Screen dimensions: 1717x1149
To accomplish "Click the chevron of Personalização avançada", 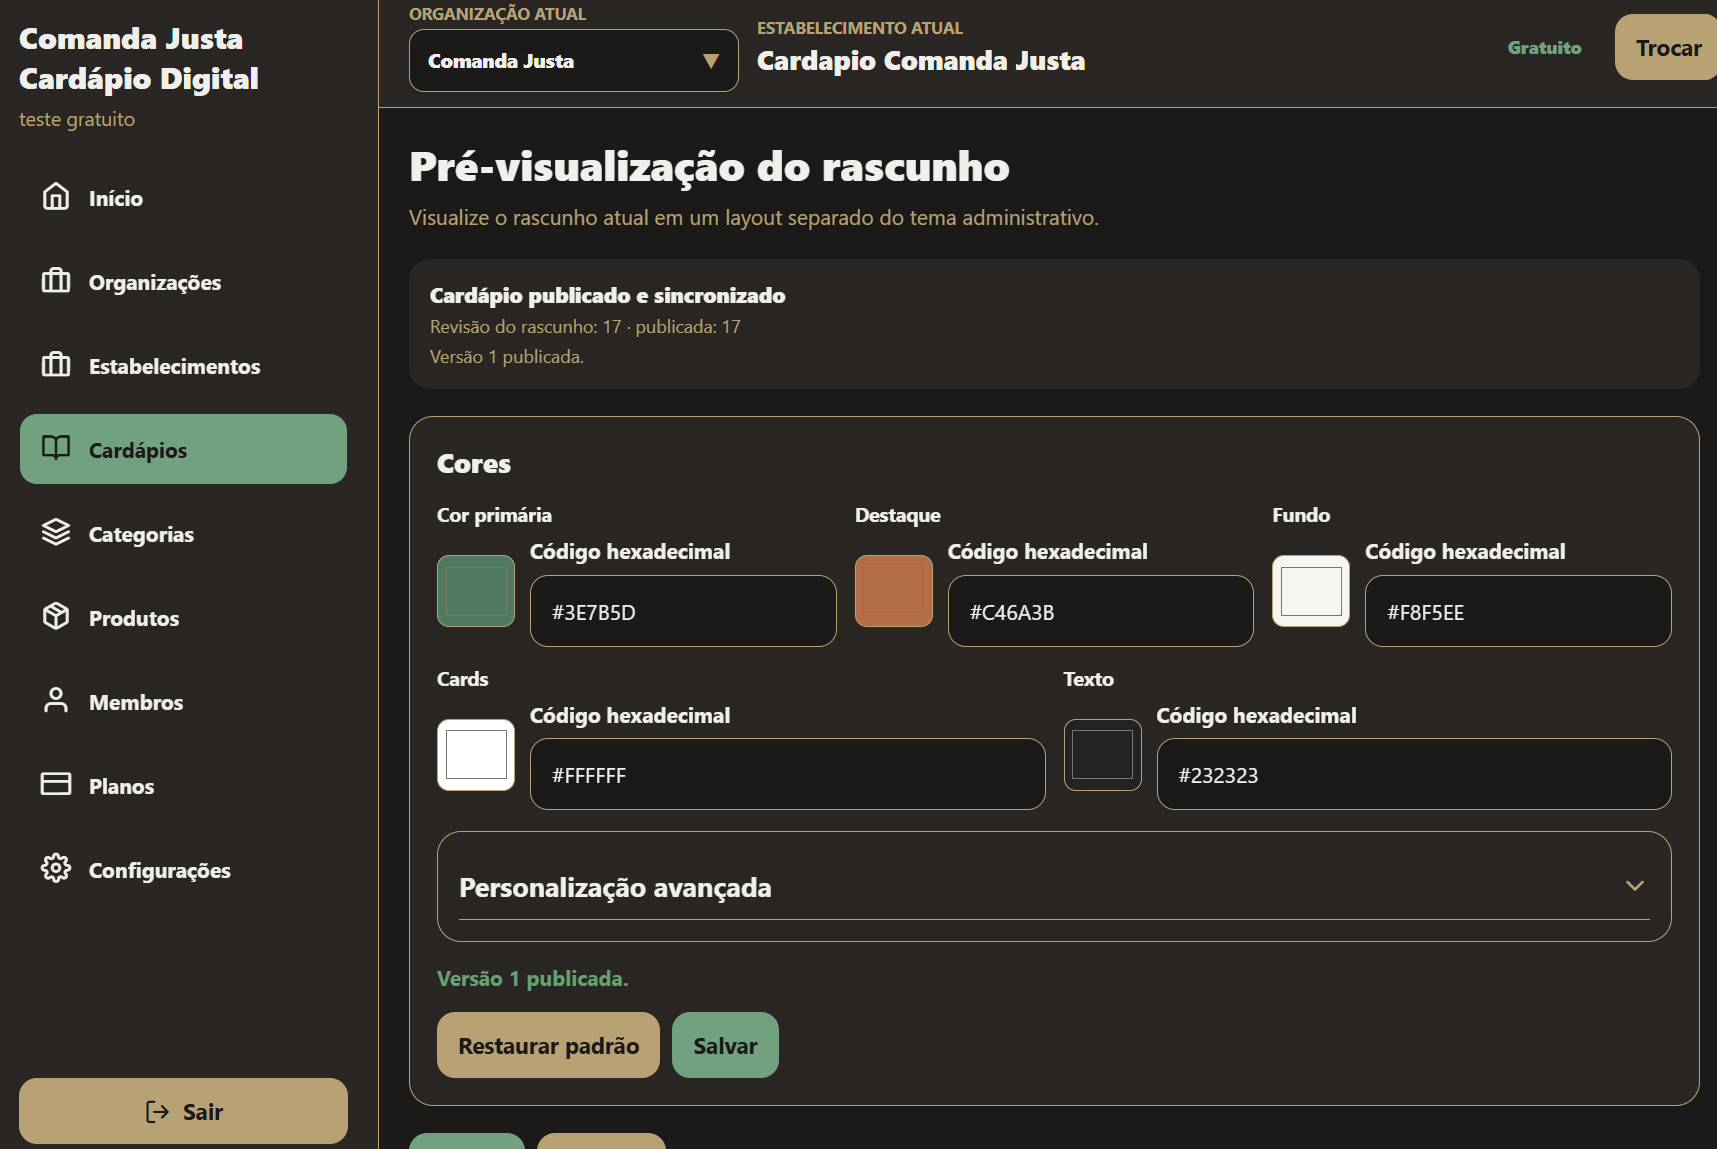I will [1635, 886].
